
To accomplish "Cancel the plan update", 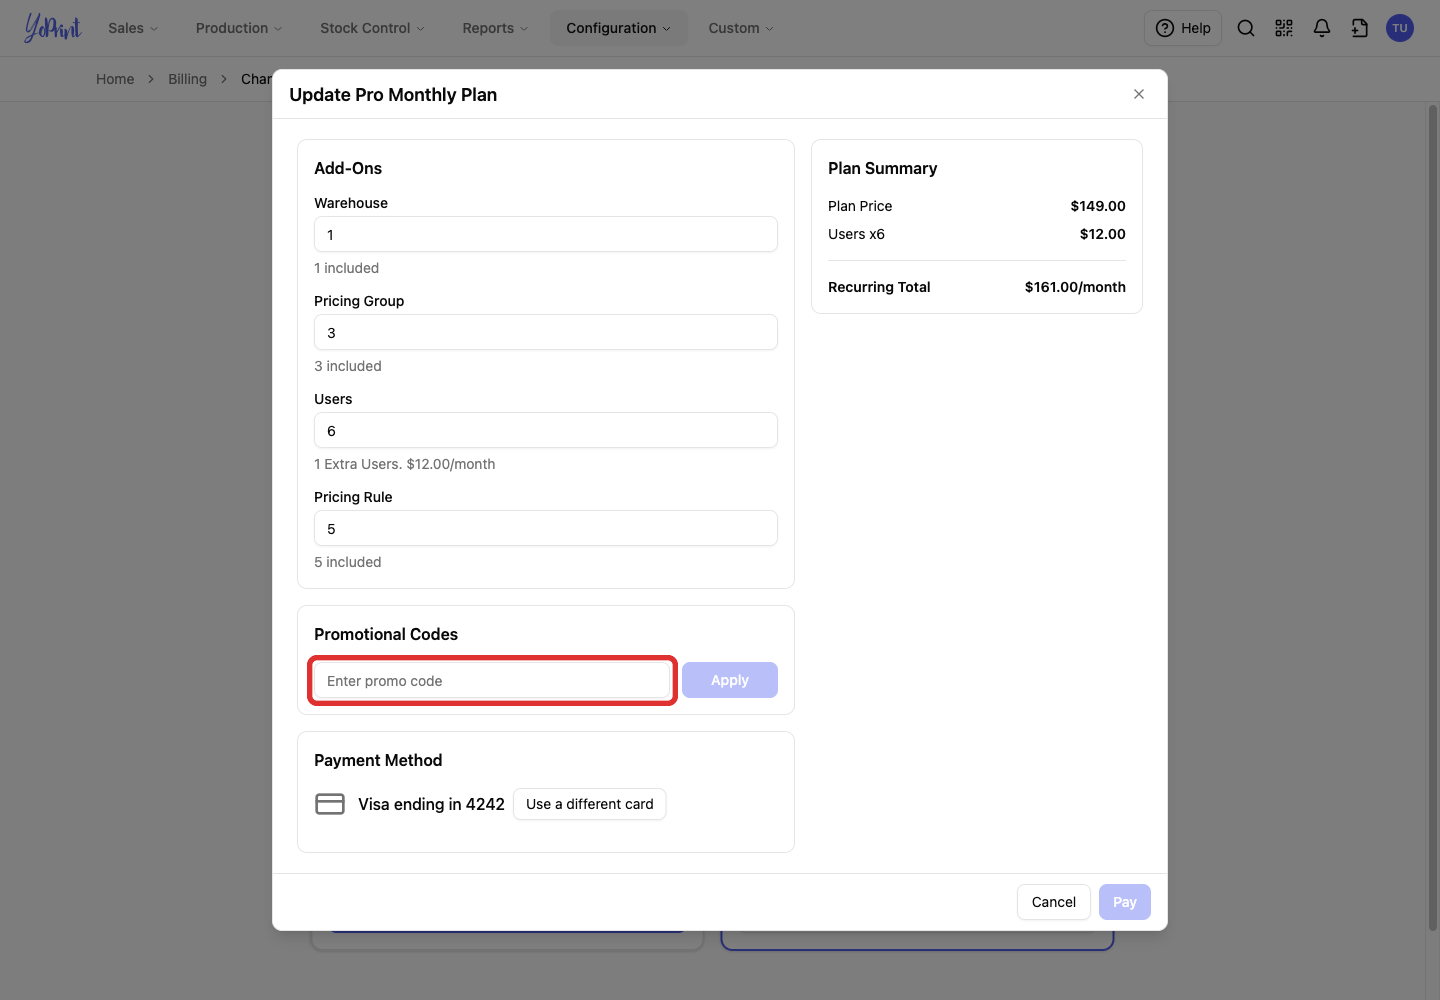I will pyautogui.click(x=1054, y=902).
